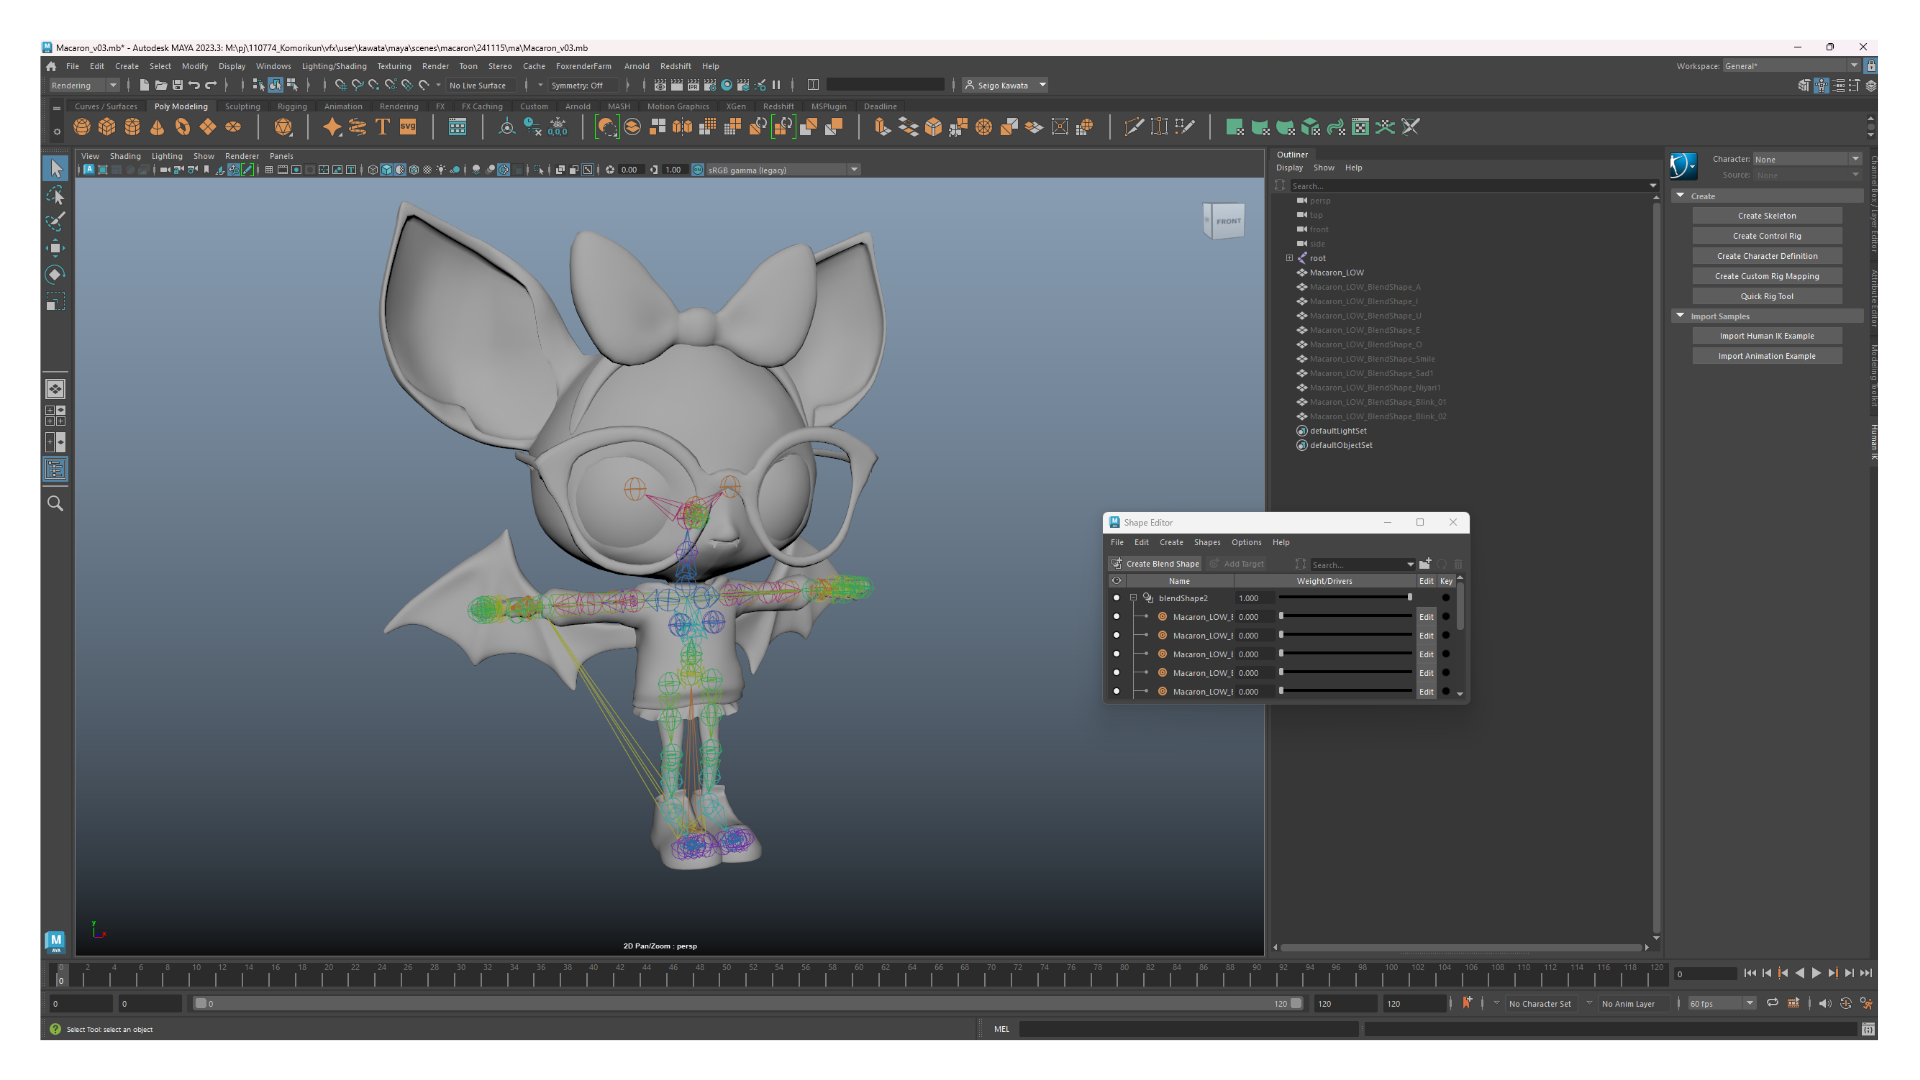The height and width of the screenshot is (1080, 1920).
Task: Switch to the Sculpting shelf tab
Action: click(x=242, y=106)
